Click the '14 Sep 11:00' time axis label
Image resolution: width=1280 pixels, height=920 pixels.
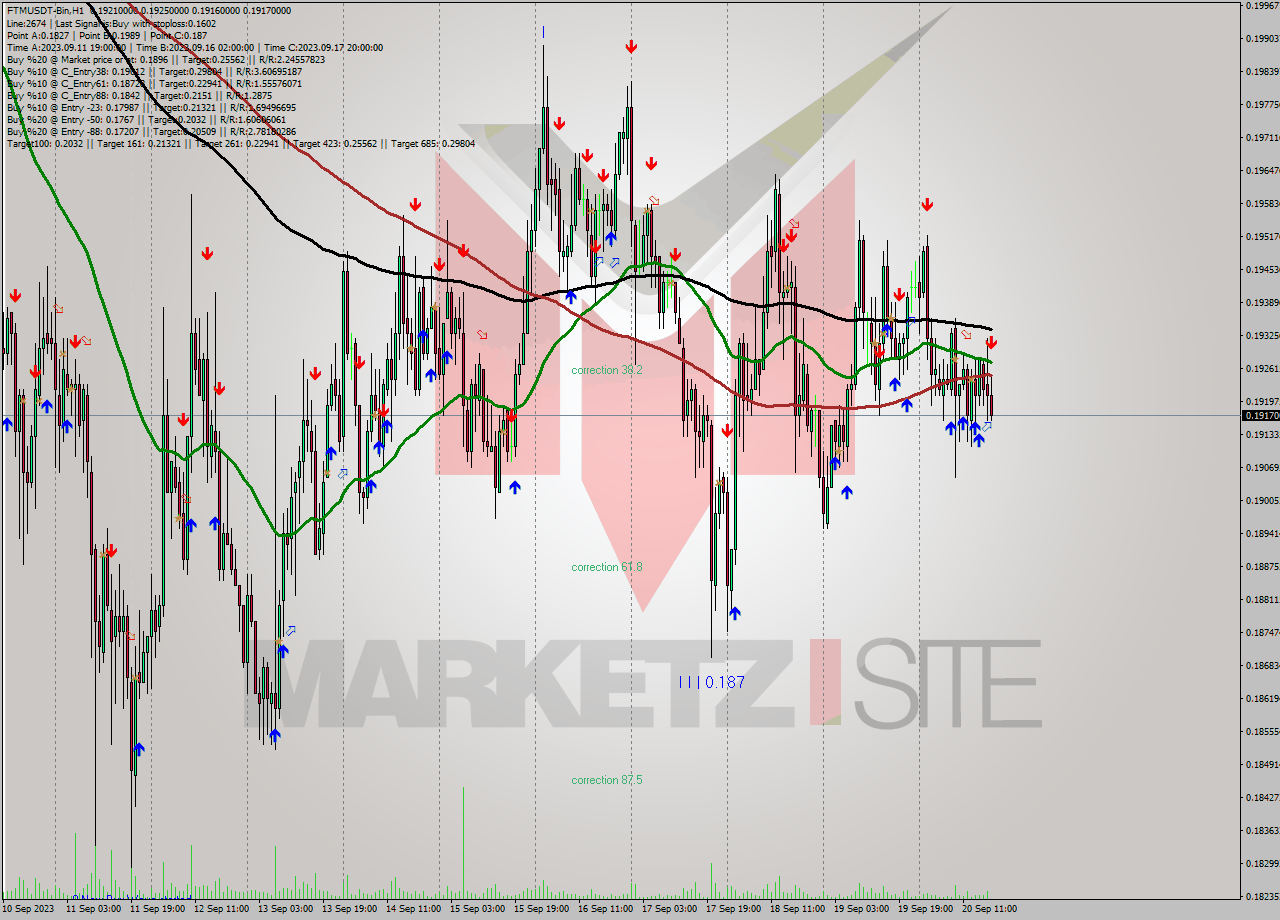tap(413, 909)
